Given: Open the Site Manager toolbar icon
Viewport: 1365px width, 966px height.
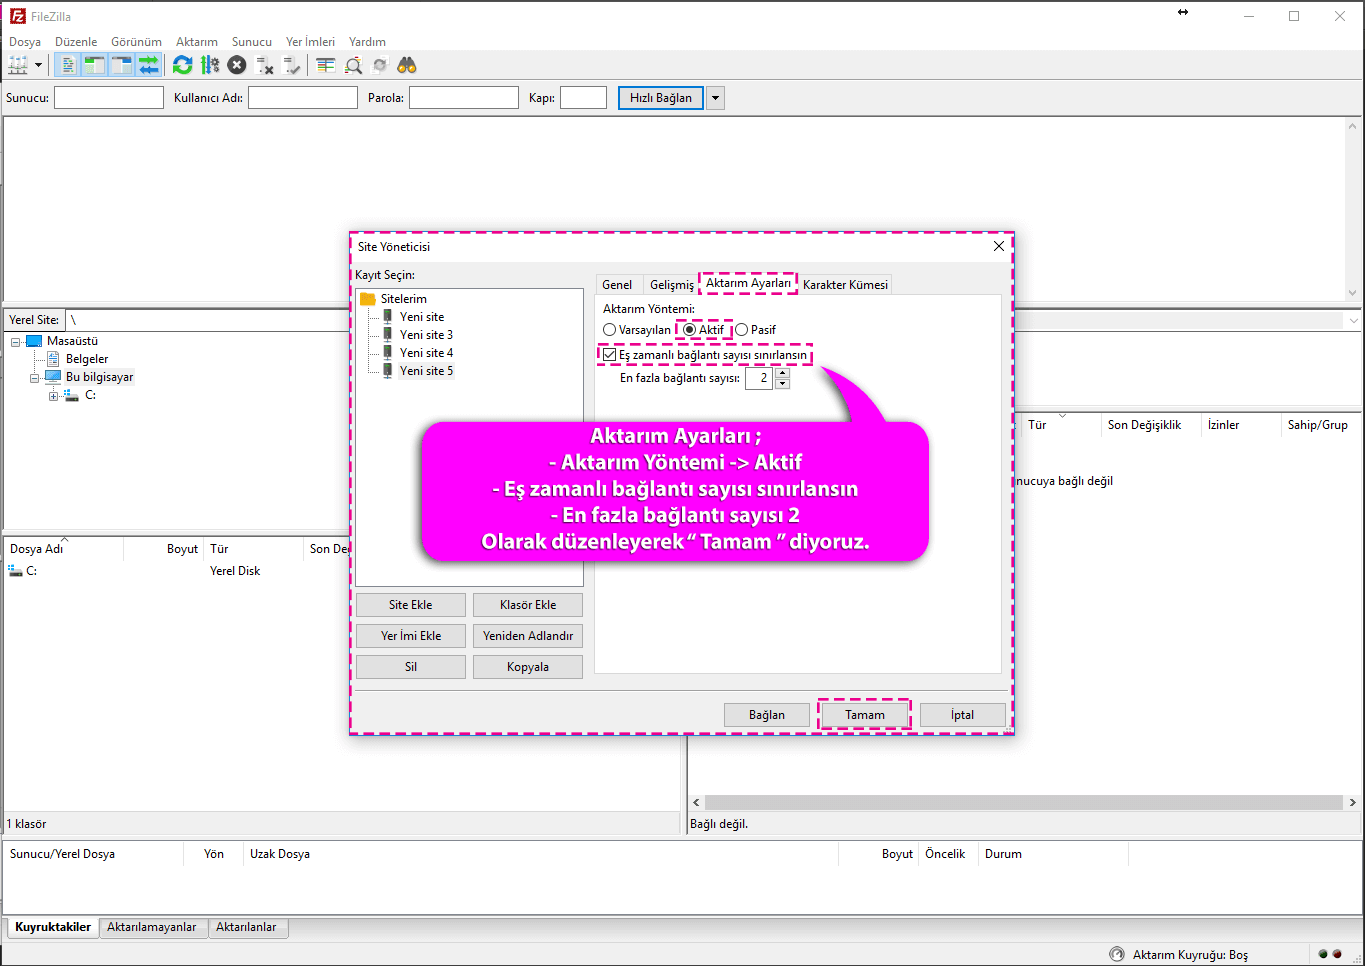Looking at the screenshot, I should (x=18, y=66).
